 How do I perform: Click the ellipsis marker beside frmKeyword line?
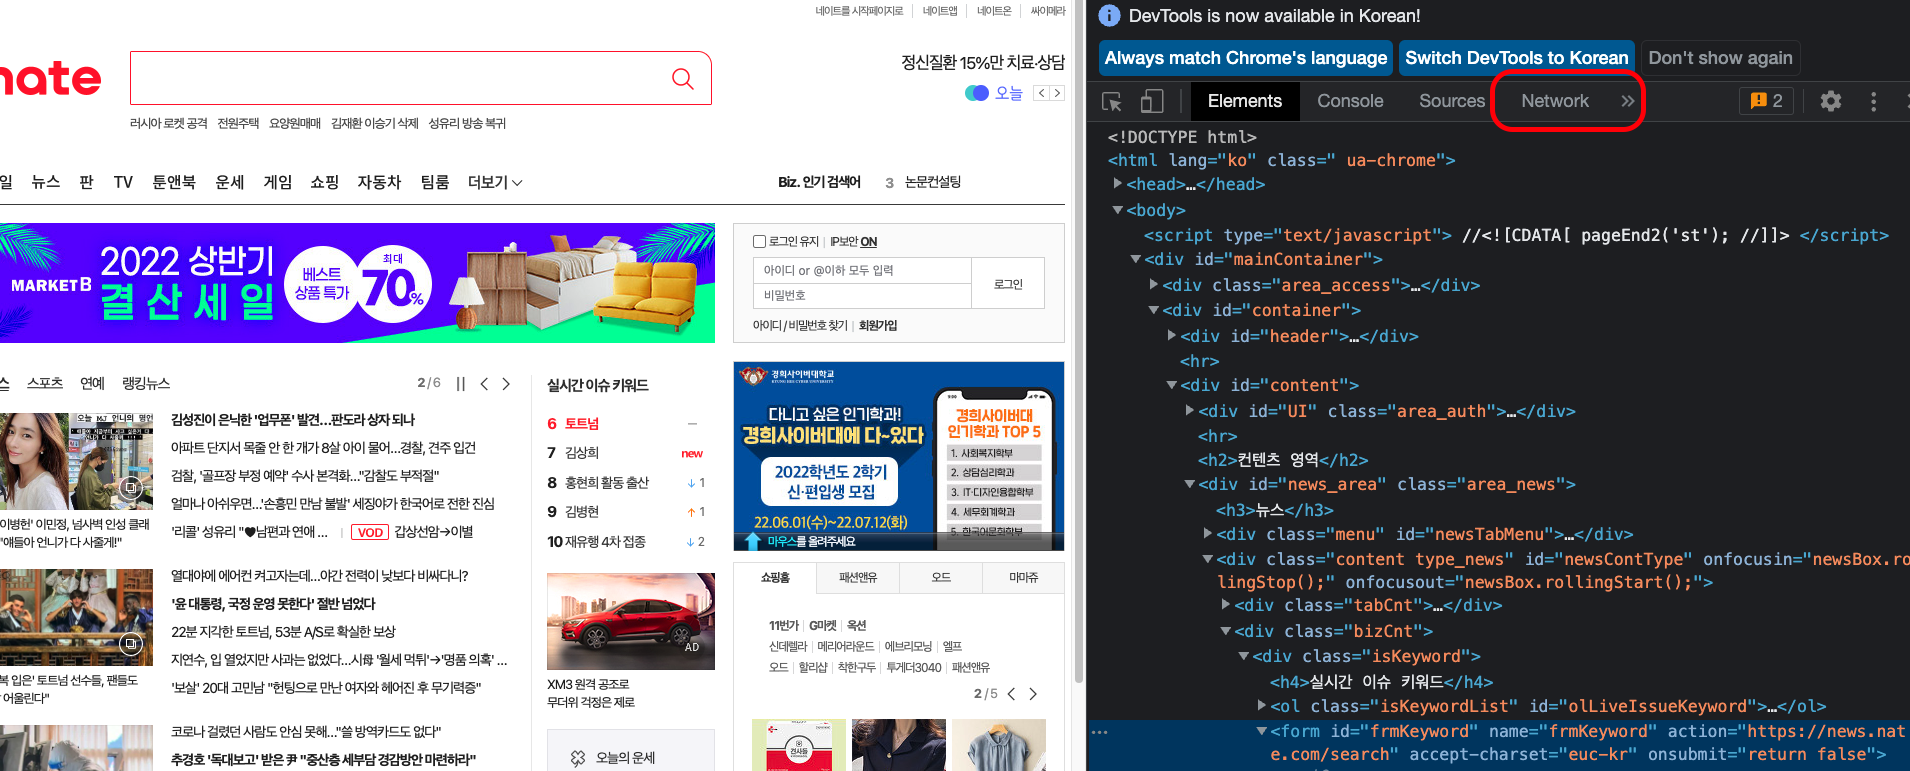tap(1100, 732)
